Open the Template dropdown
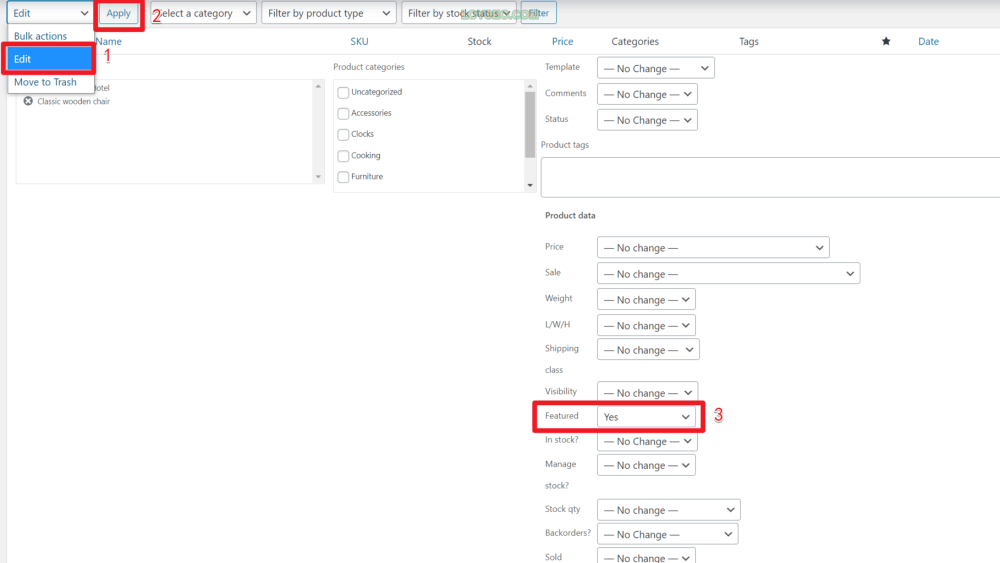 656,68
